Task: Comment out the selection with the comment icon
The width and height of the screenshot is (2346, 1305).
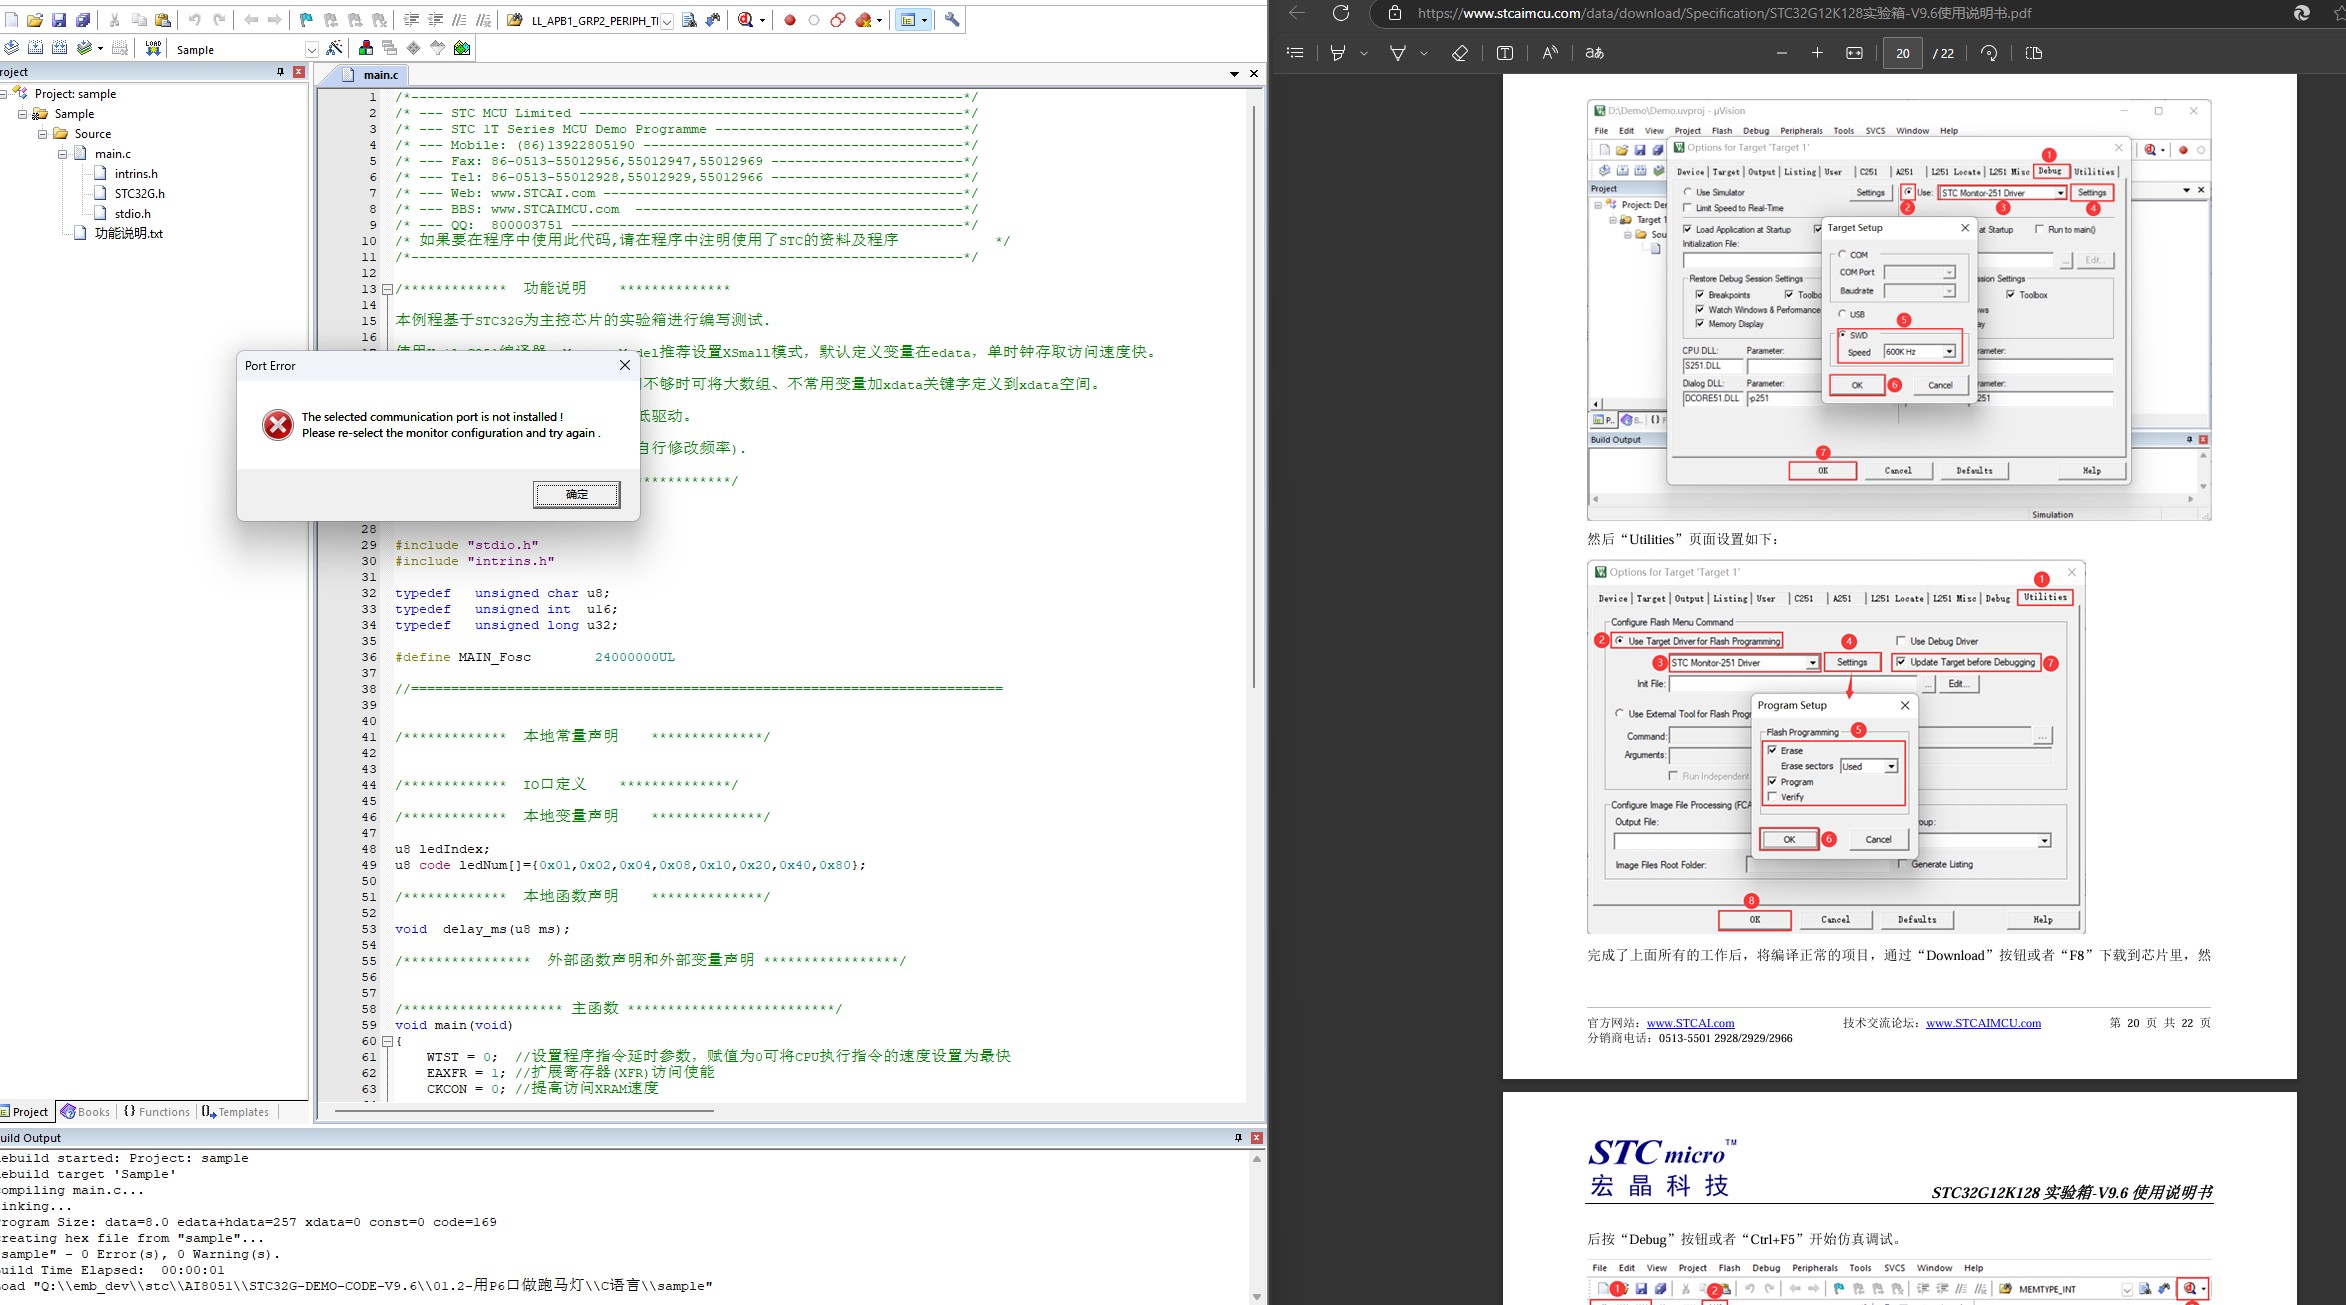Action: click(460, 20)
